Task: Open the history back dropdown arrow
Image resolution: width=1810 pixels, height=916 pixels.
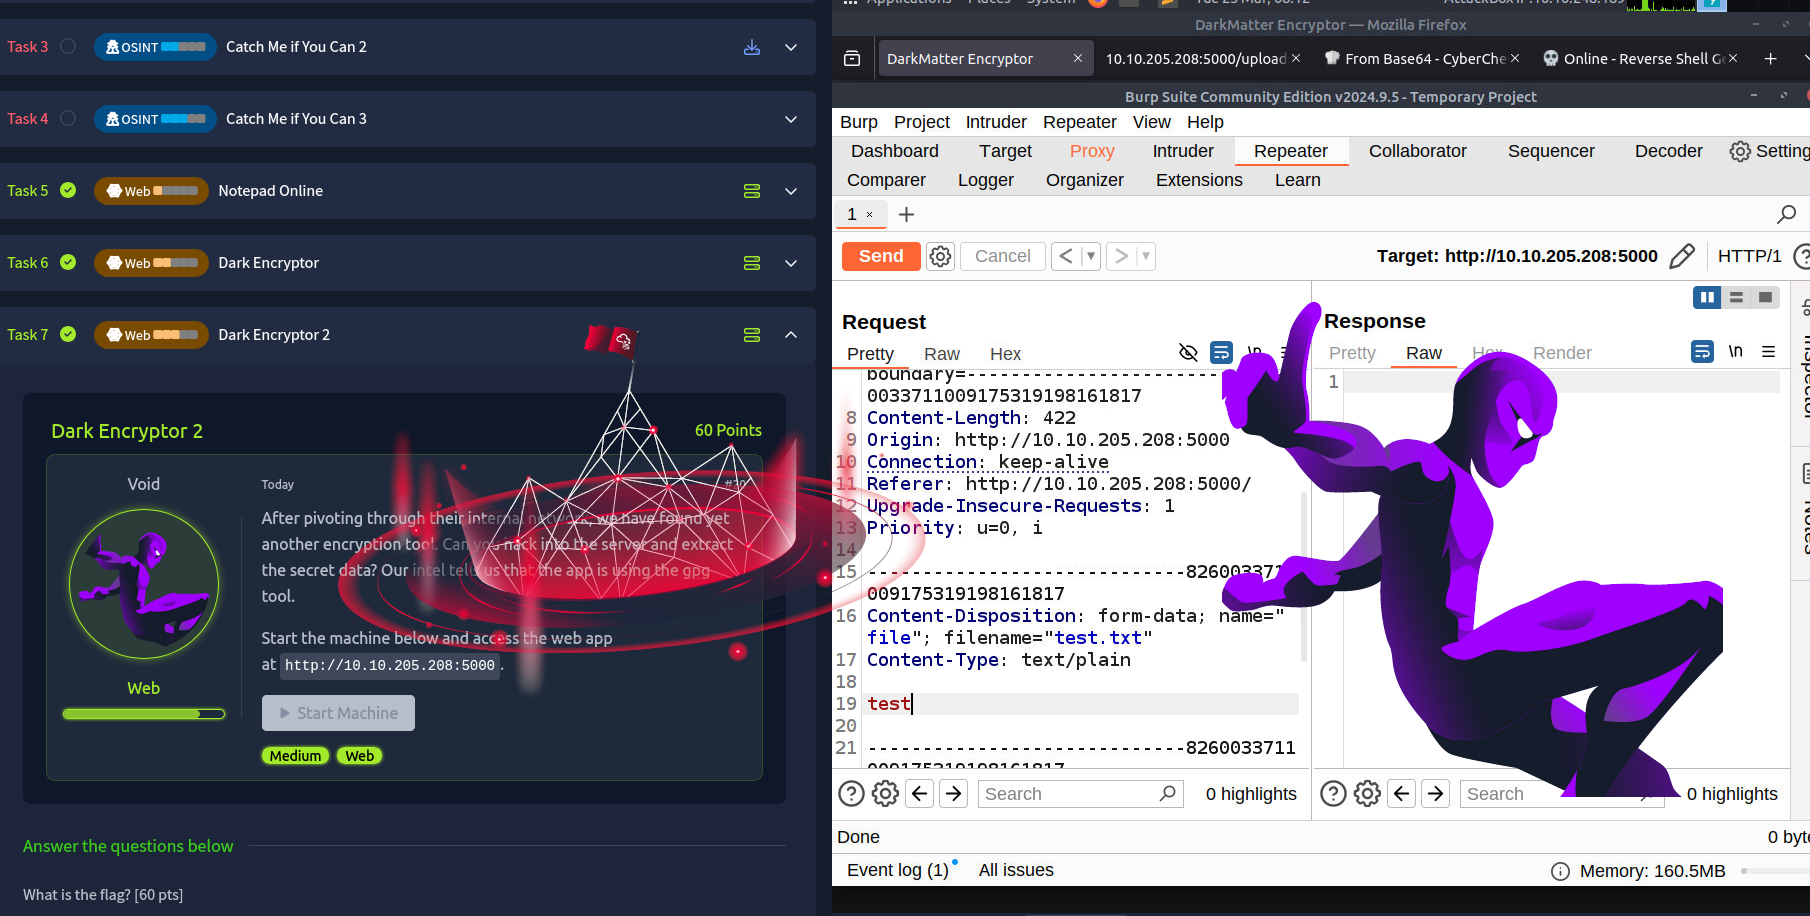Action: click(1090, 257)
